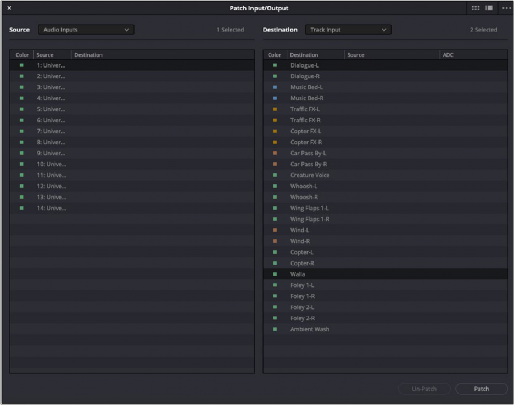Screen dimensions: 514x405
Task: Select source input 14: Unive...
Action: click(132, 208)
